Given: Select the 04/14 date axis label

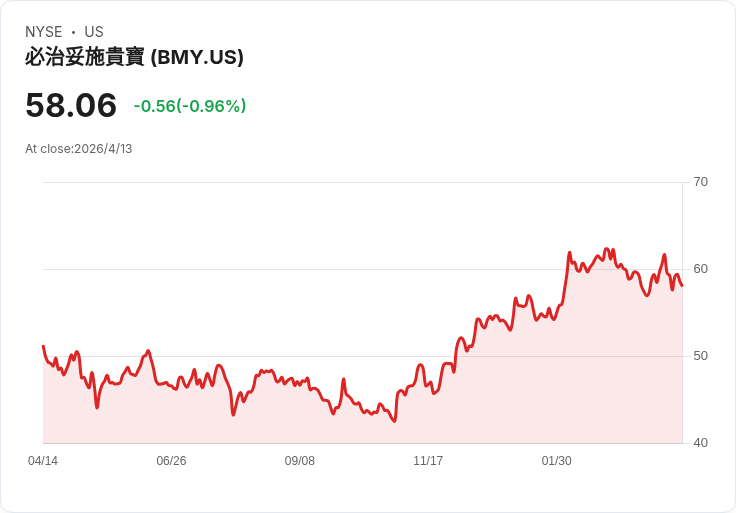Looking at the screenshot, I should [x=43, y=461].
